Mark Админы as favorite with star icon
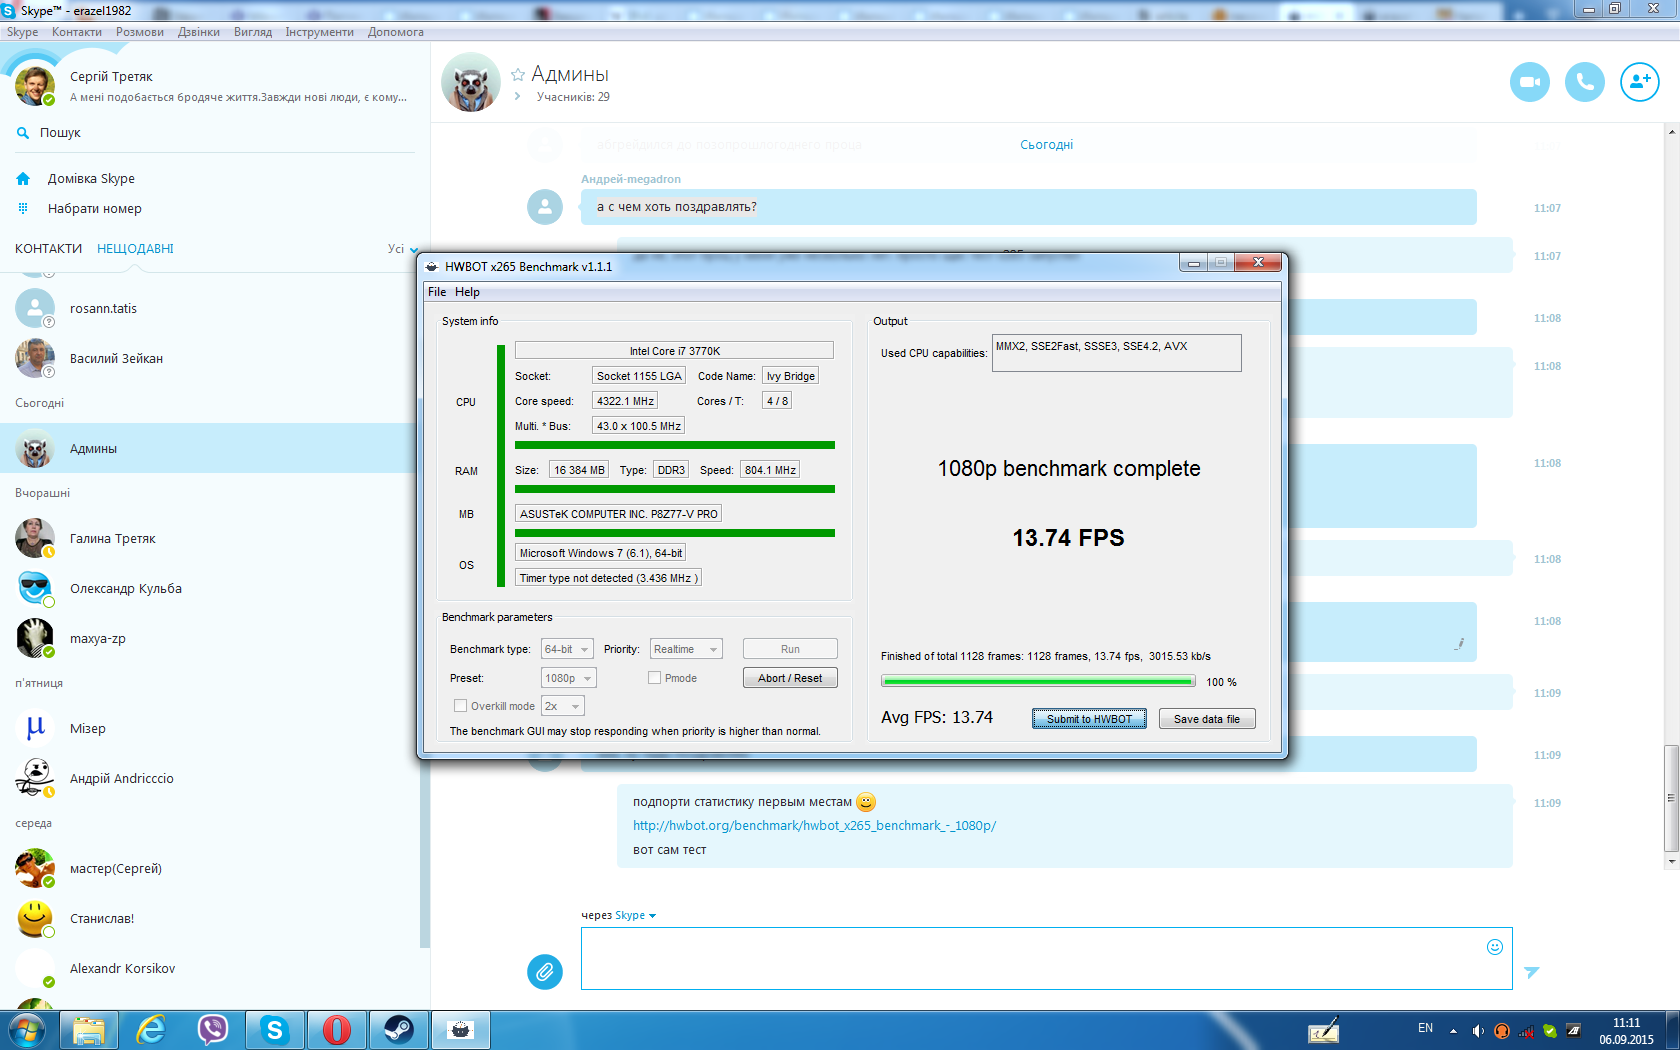This screenshot has height=1050, width=1680. point(518,74)
